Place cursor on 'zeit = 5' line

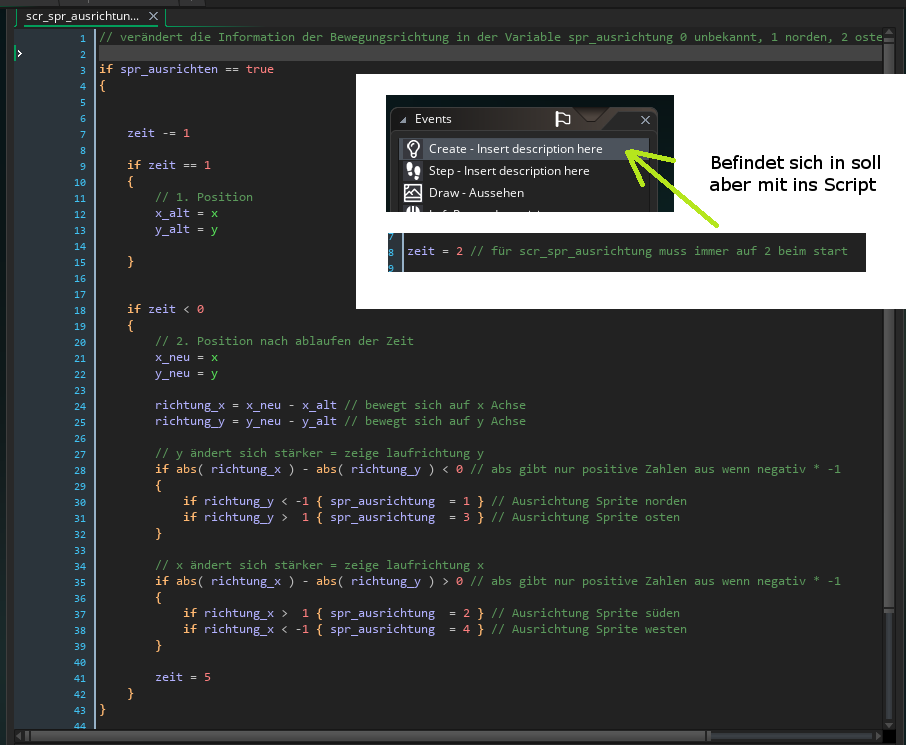[183, 677]
